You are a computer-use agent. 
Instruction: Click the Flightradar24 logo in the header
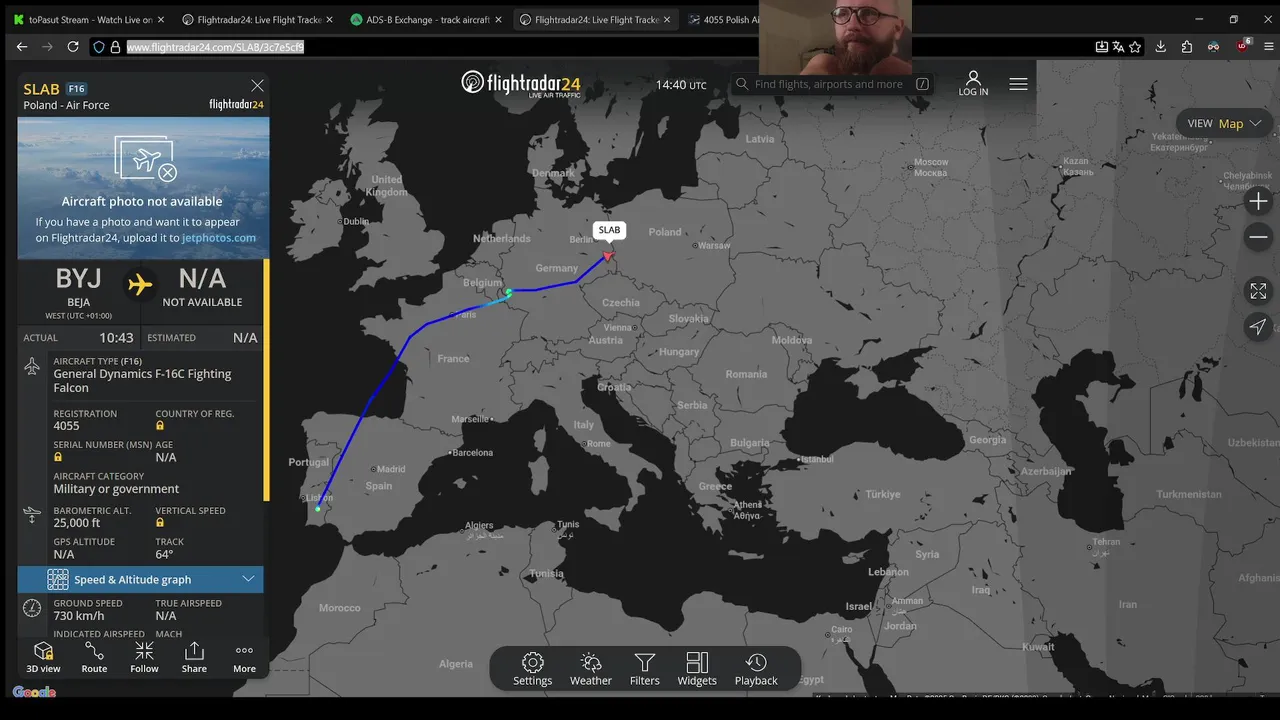tap(520, 84)
